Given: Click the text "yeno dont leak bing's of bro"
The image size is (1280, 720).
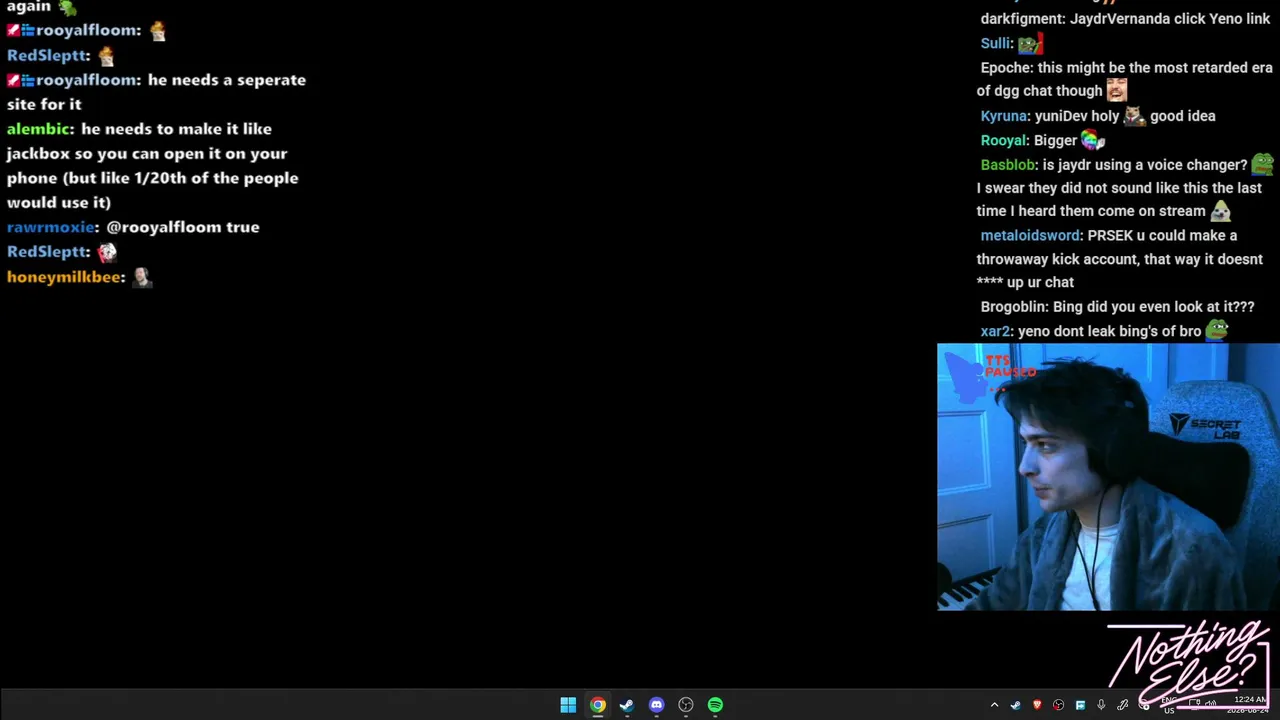Looking at the screenshot, I should point(1109,331).
